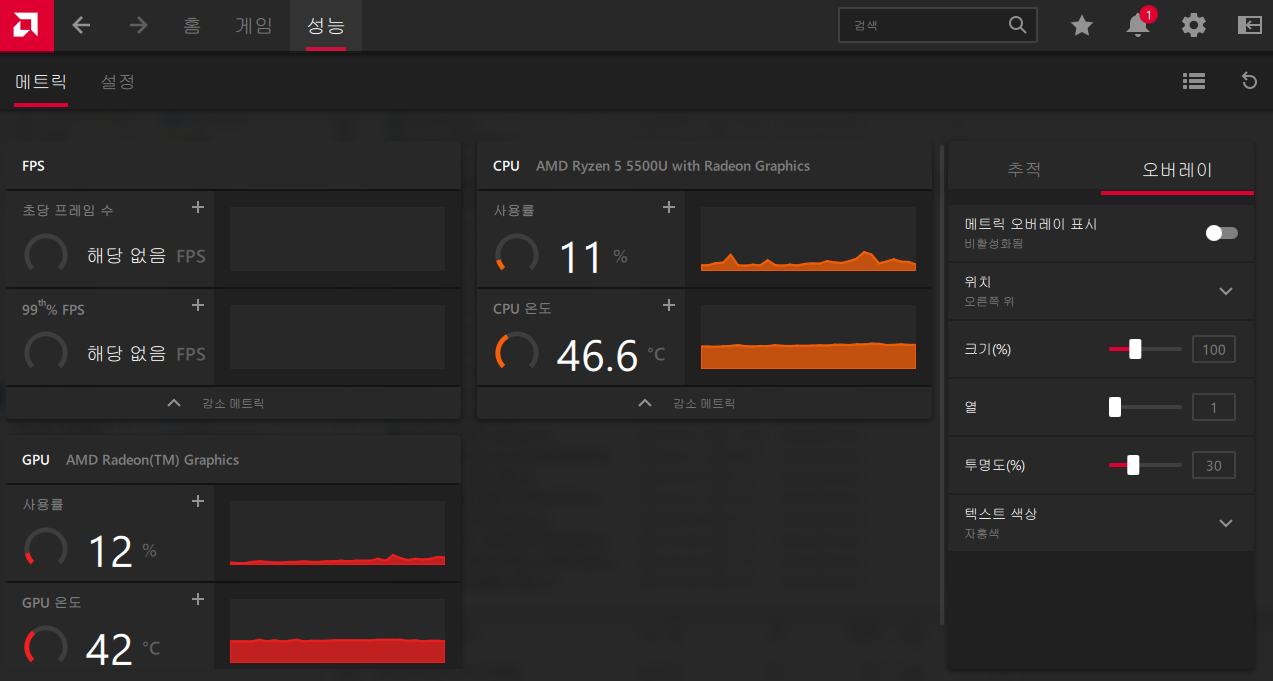
Task: Click the AMD logo icon
Action: point(26,25)
